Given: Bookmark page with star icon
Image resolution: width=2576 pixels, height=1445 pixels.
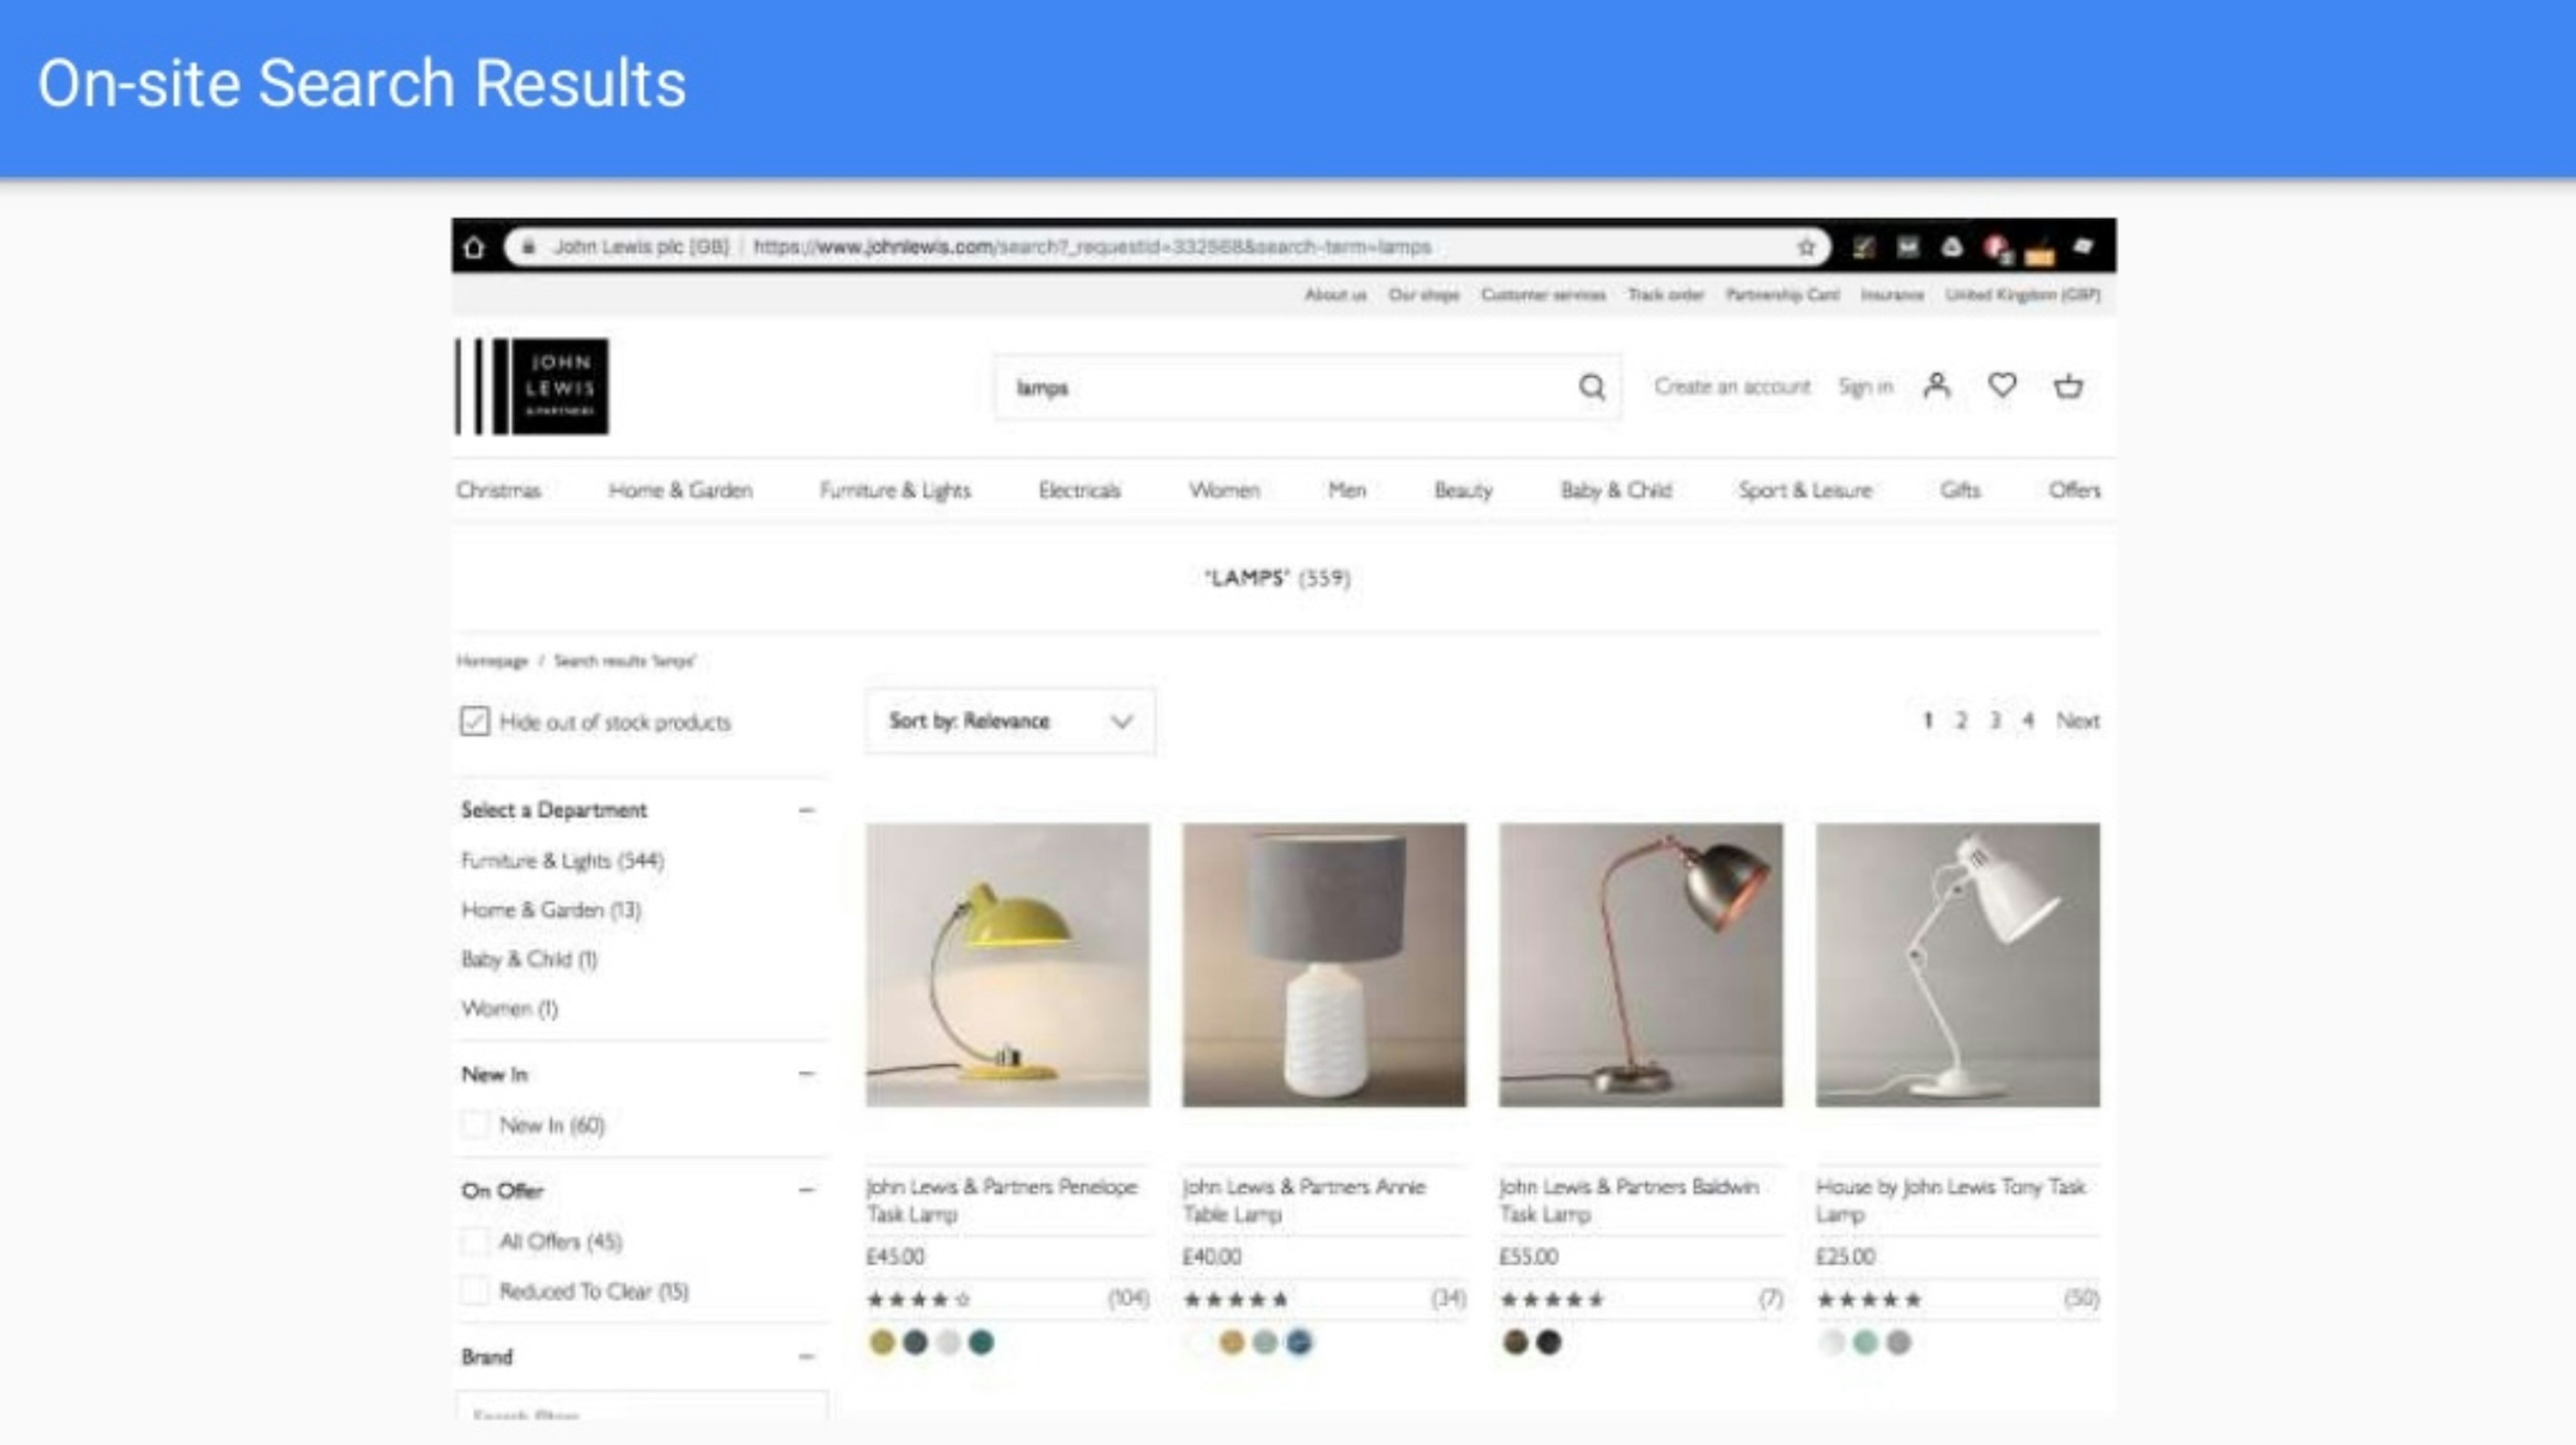Looking at the screenshot, I should pyautogui.click(x=1806, y=247).
